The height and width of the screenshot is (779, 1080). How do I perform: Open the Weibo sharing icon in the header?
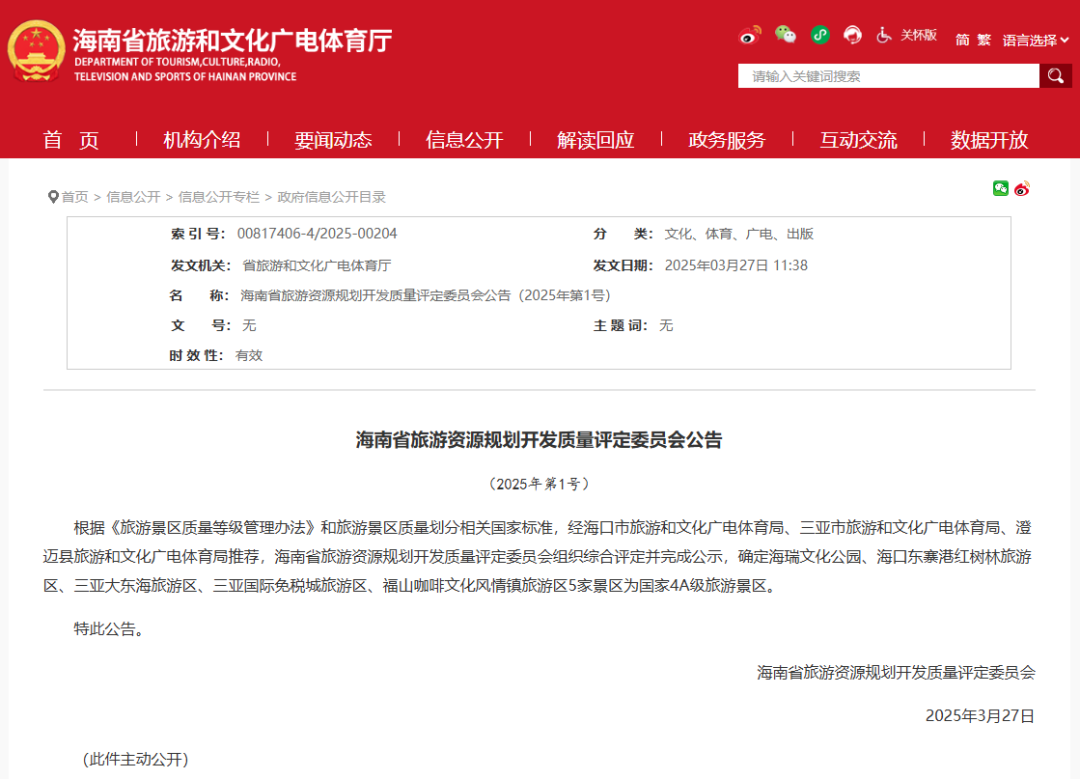pyautogui.click(x=748, y=34)
